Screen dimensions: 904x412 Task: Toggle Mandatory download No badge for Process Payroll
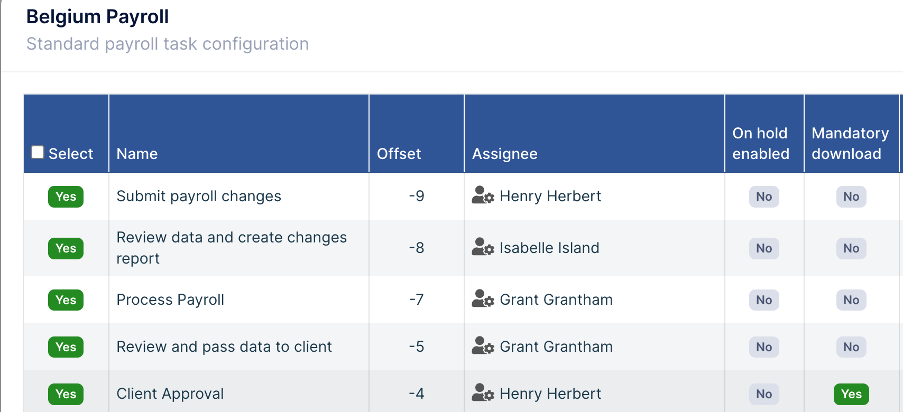851,300
